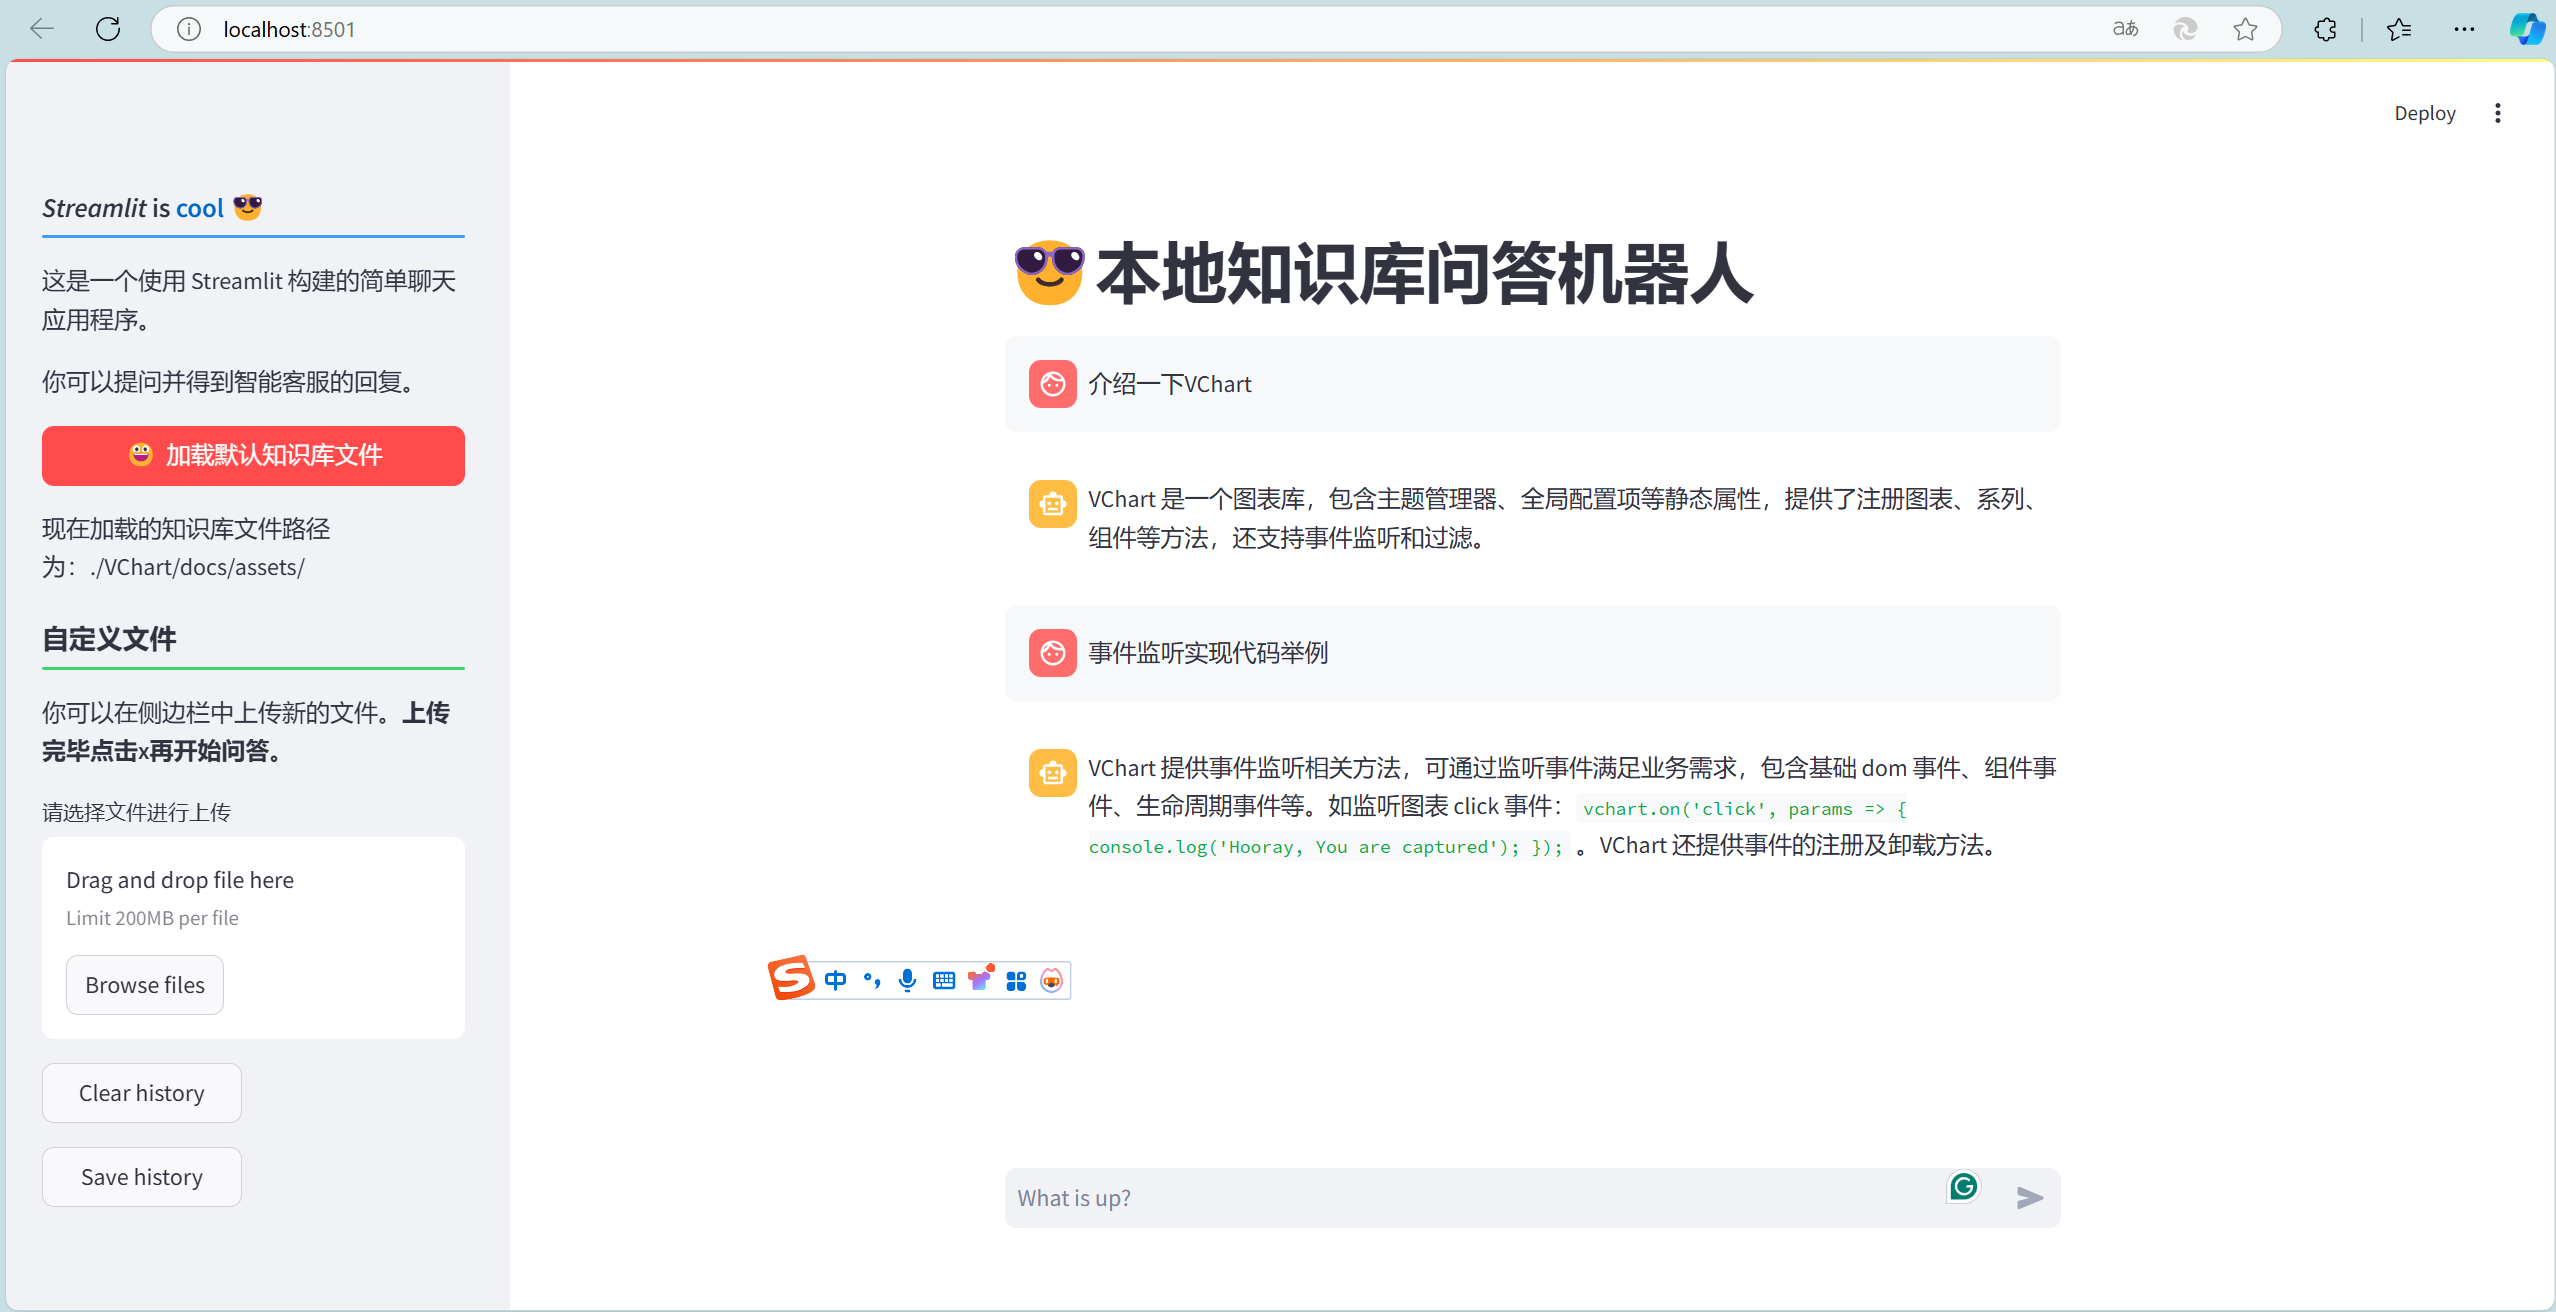This screenshot has height=1312, width=2556.
Task: Click the Grammarly icon in chat input
Action: (x=1963, y=1186)
